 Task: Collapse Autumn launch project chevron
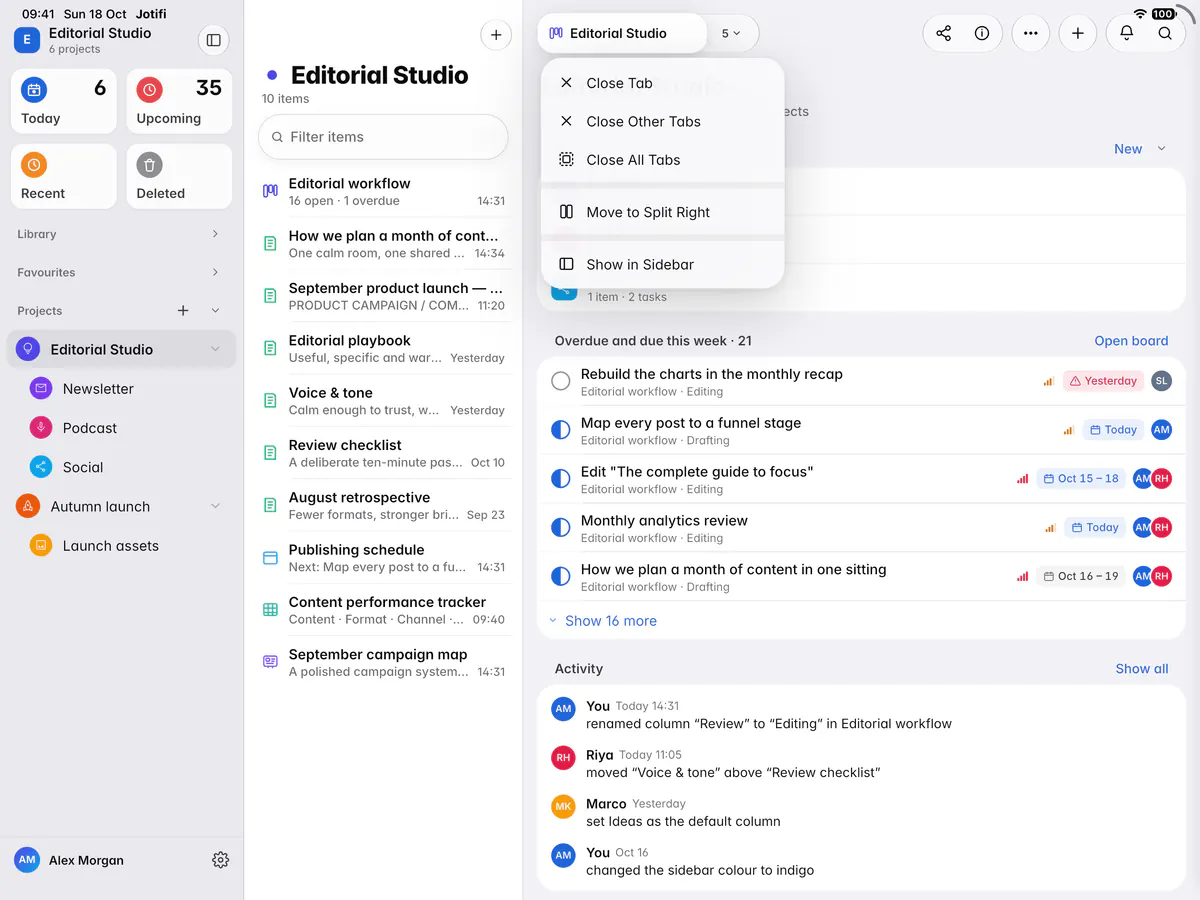click(215, 506)
